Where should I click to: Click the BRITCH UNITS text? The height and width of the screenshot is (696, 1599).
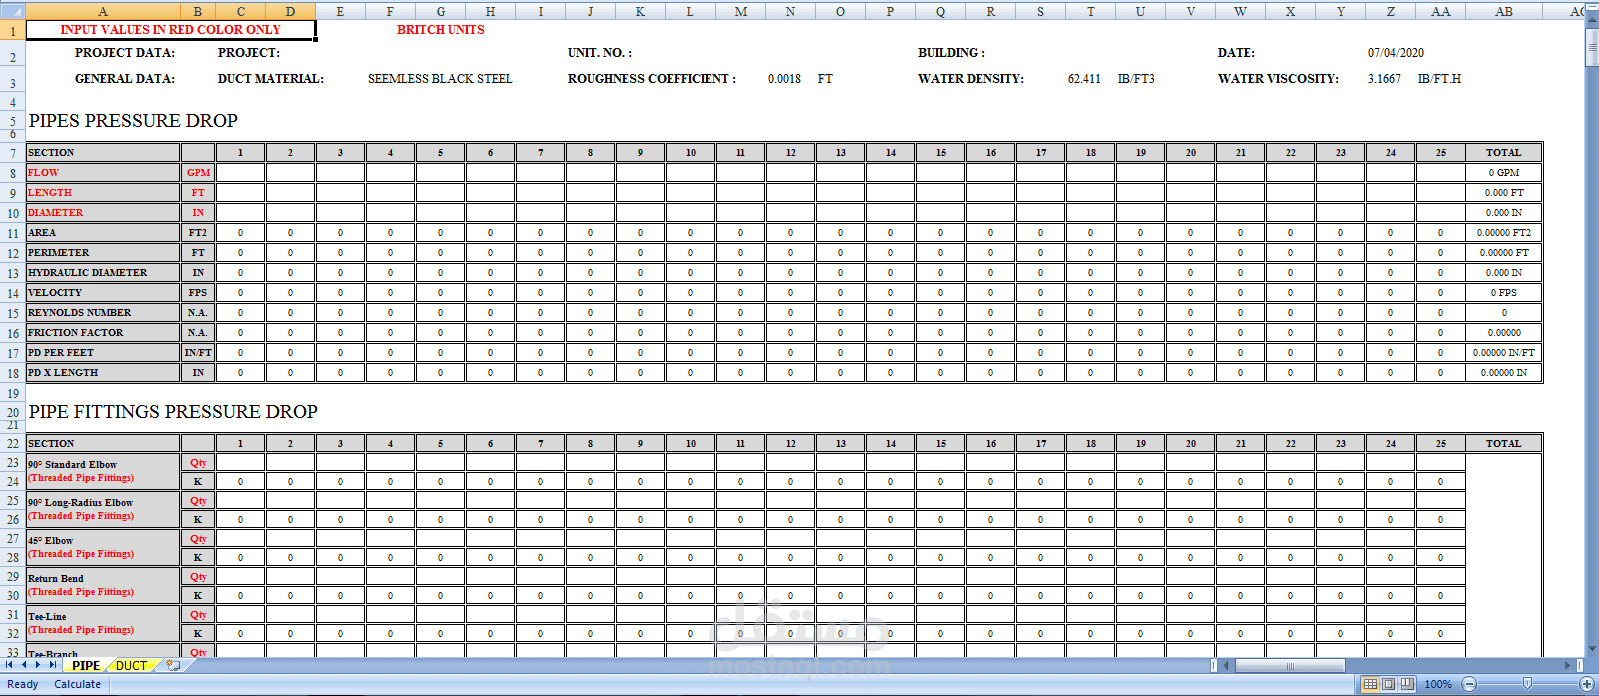click(x=440, y=30)
